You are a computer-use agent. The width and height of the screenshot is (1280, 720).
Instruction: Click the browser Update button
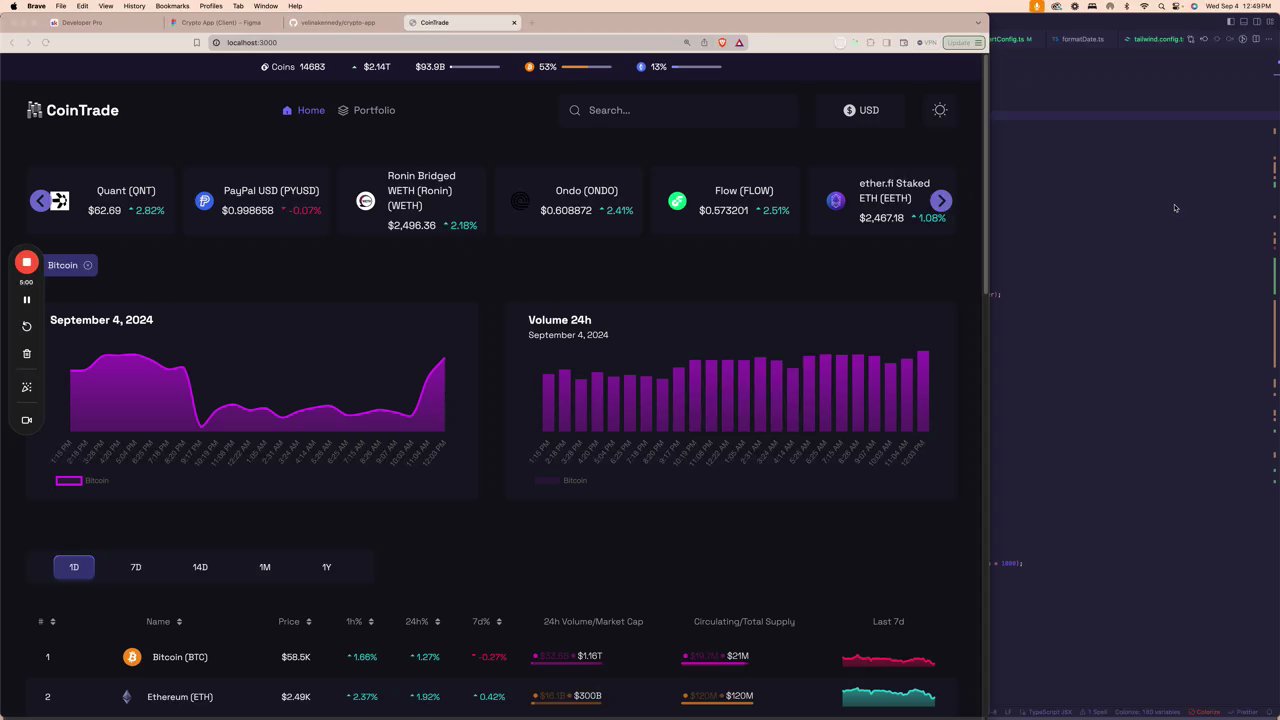pyautogui.click(x=964, y=42)
